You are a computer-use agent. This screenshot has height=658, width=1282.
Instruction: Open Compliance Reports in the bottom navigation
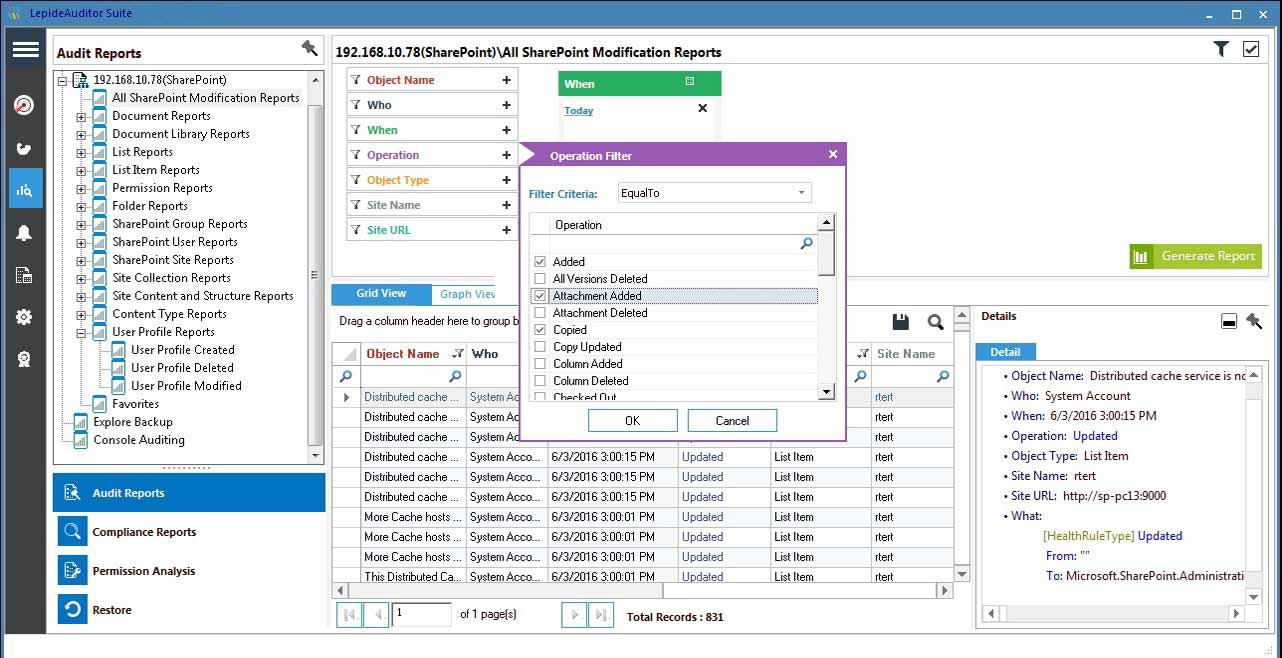[x=189, y=532]
